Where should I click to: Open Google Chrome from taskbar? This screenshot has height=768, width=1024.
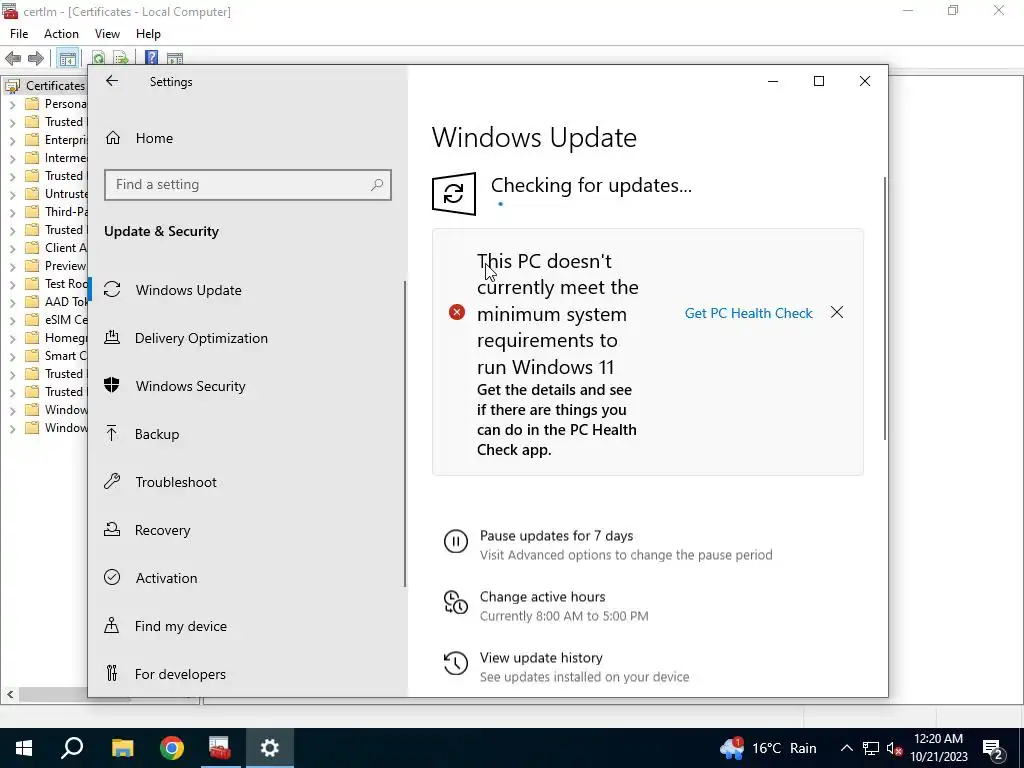tap(172, 748)
